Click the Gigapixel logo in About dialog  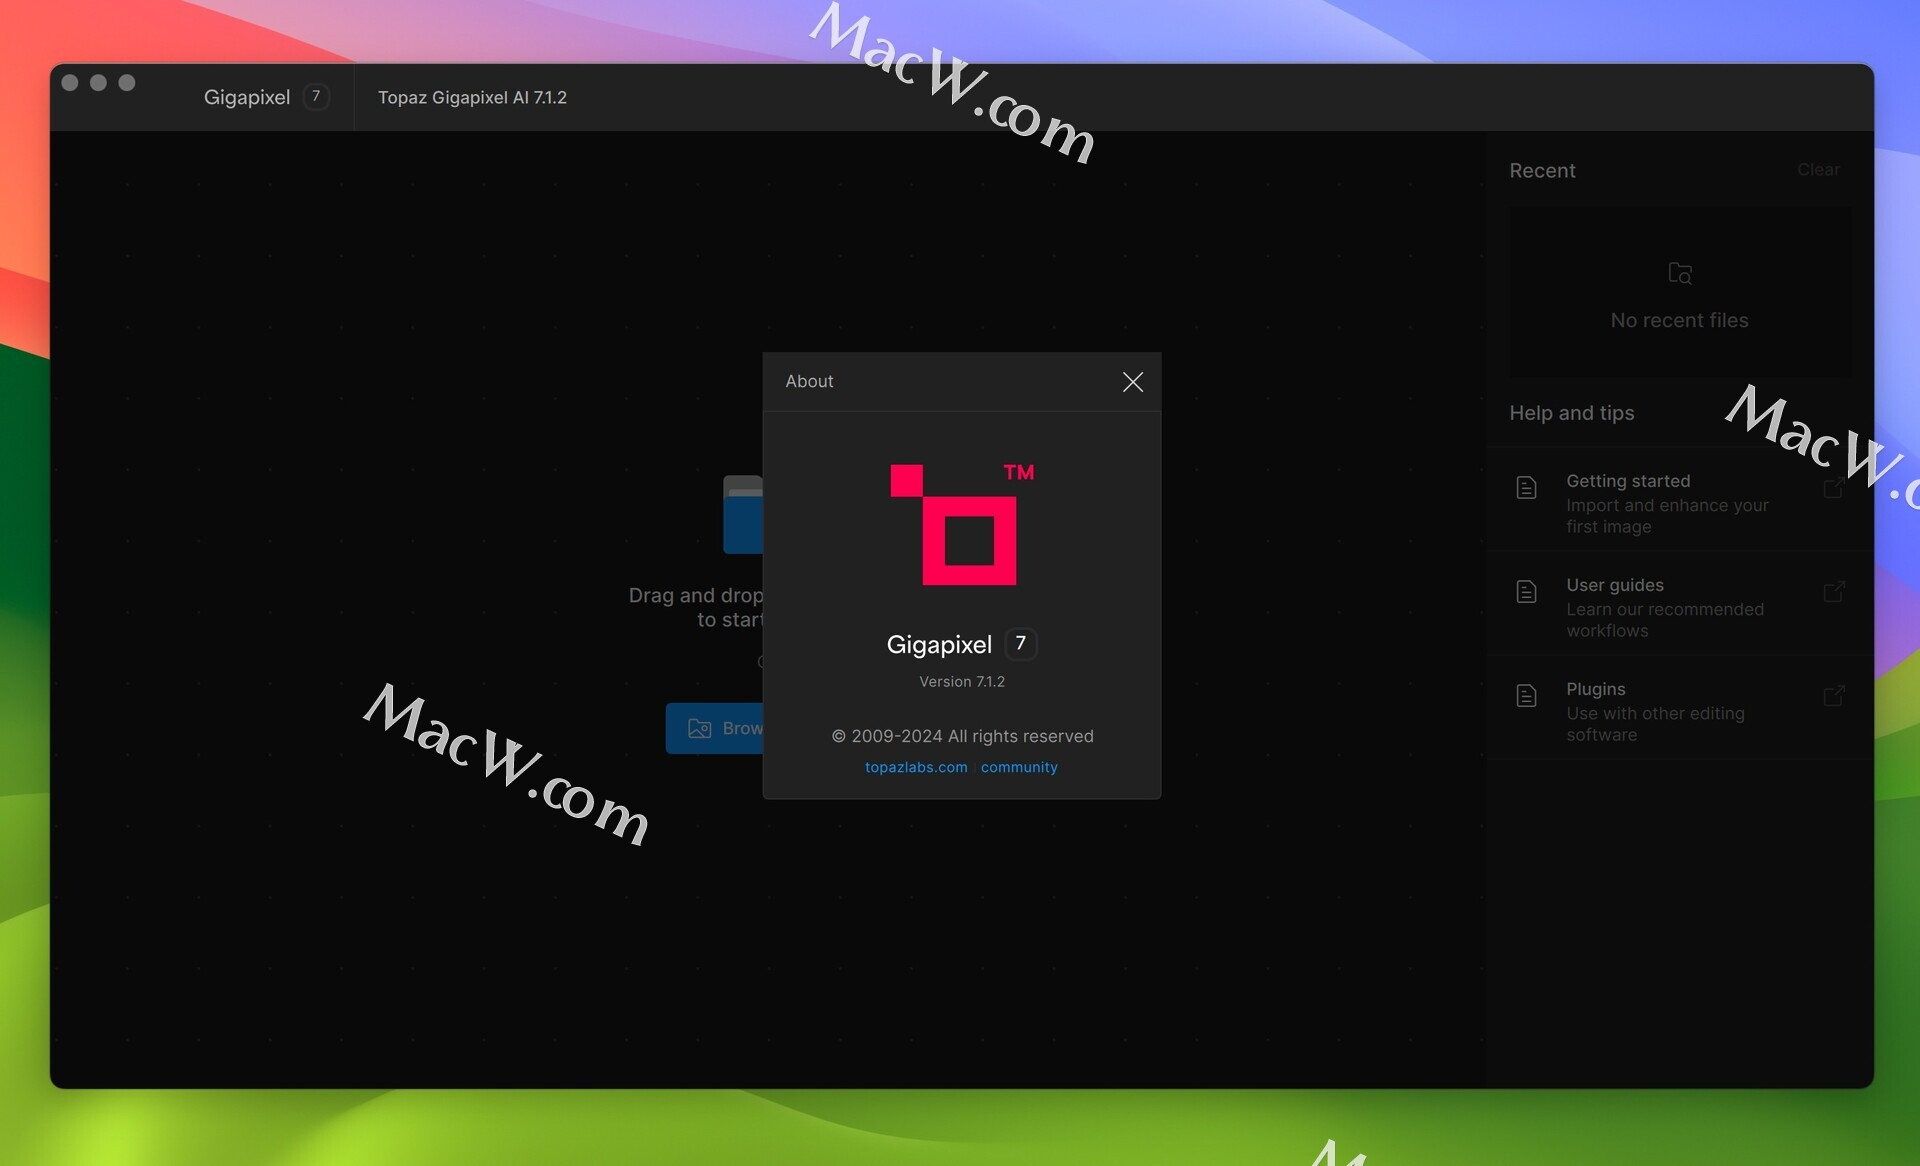[x=962, y=524]
